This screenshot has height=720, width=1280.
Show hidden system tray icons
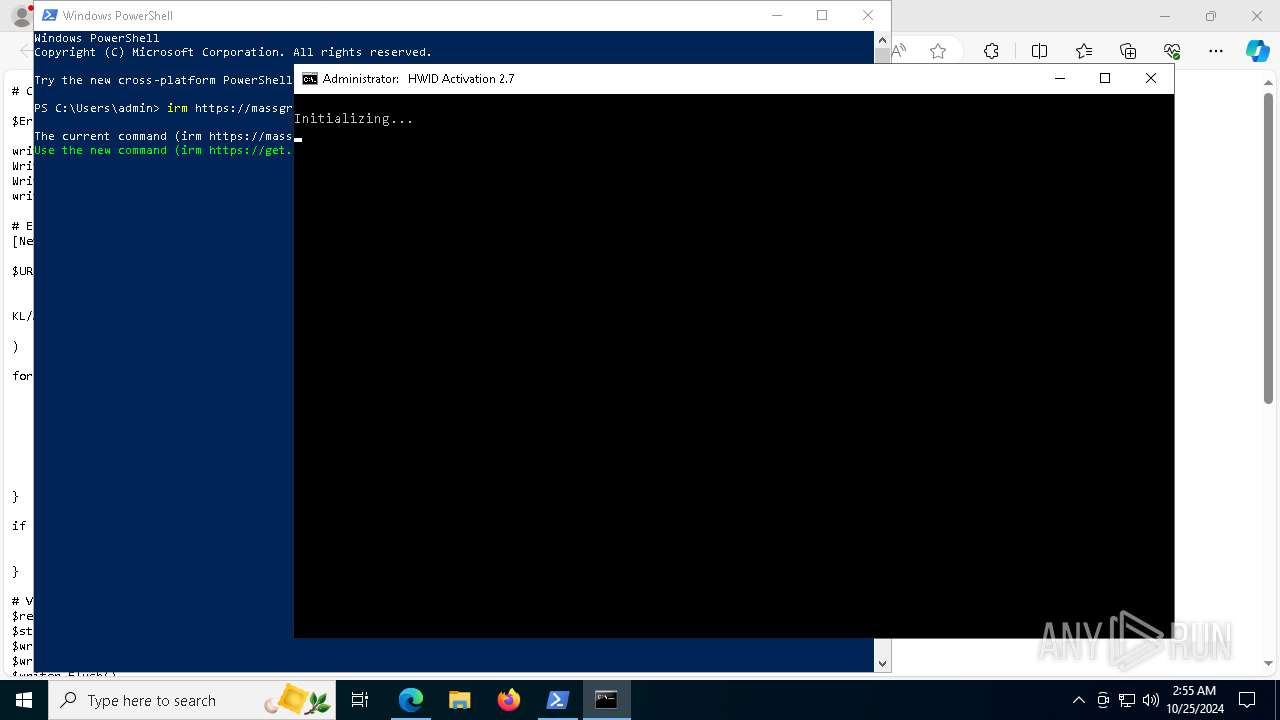pyautogui.click(x=1079, y=700)
